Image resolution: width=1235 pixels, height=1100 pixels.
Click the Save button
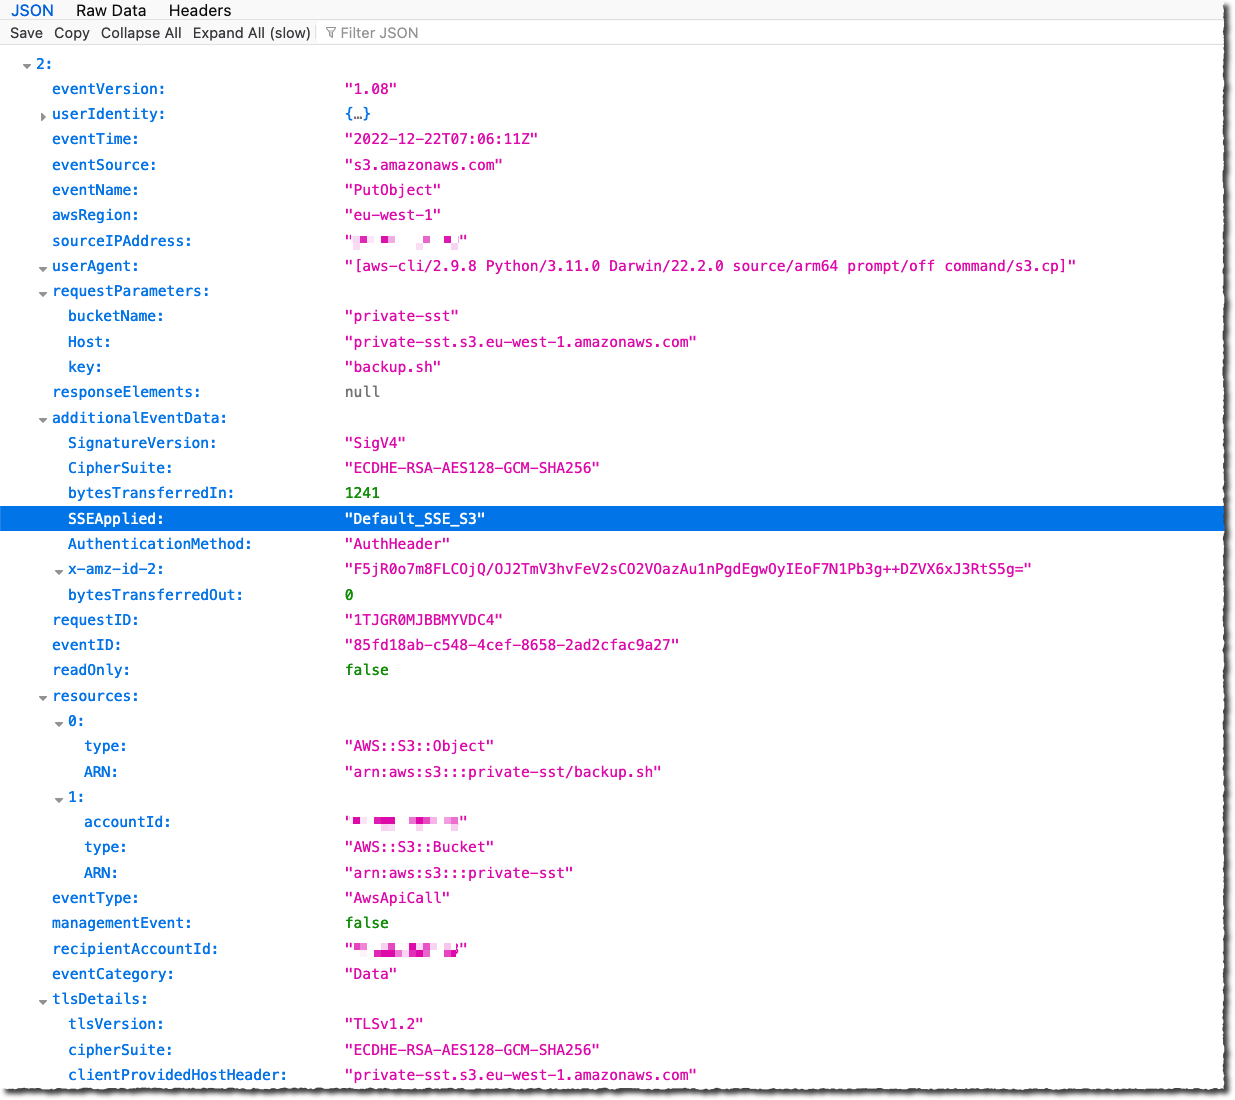(x=26, y=33)
